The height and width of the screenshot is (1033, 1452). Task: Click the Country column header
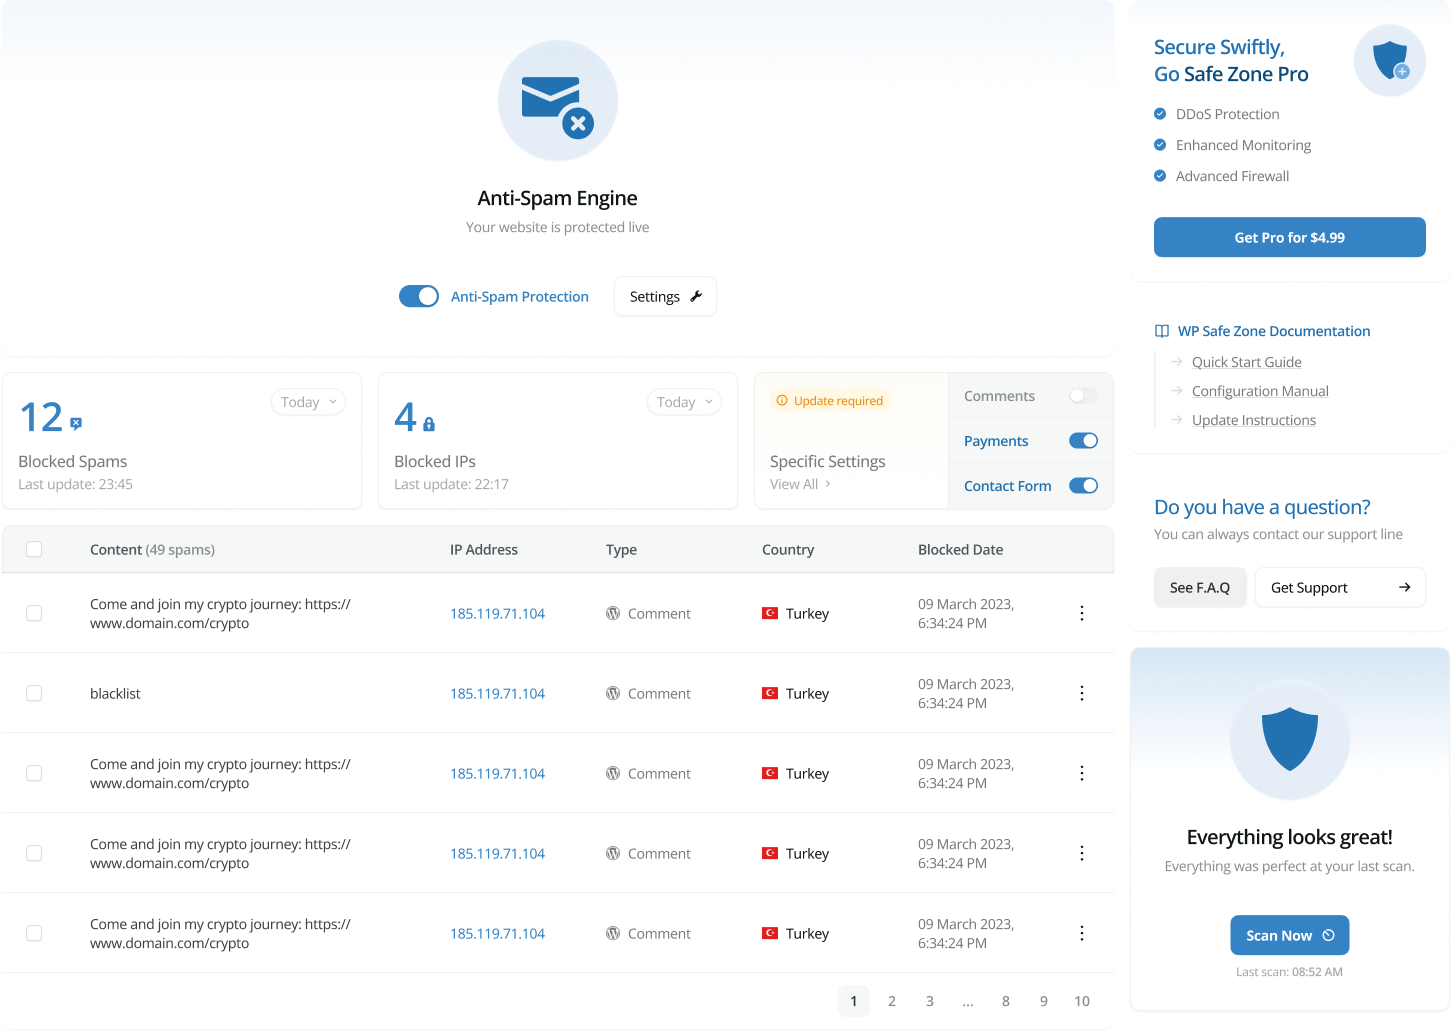788,549
